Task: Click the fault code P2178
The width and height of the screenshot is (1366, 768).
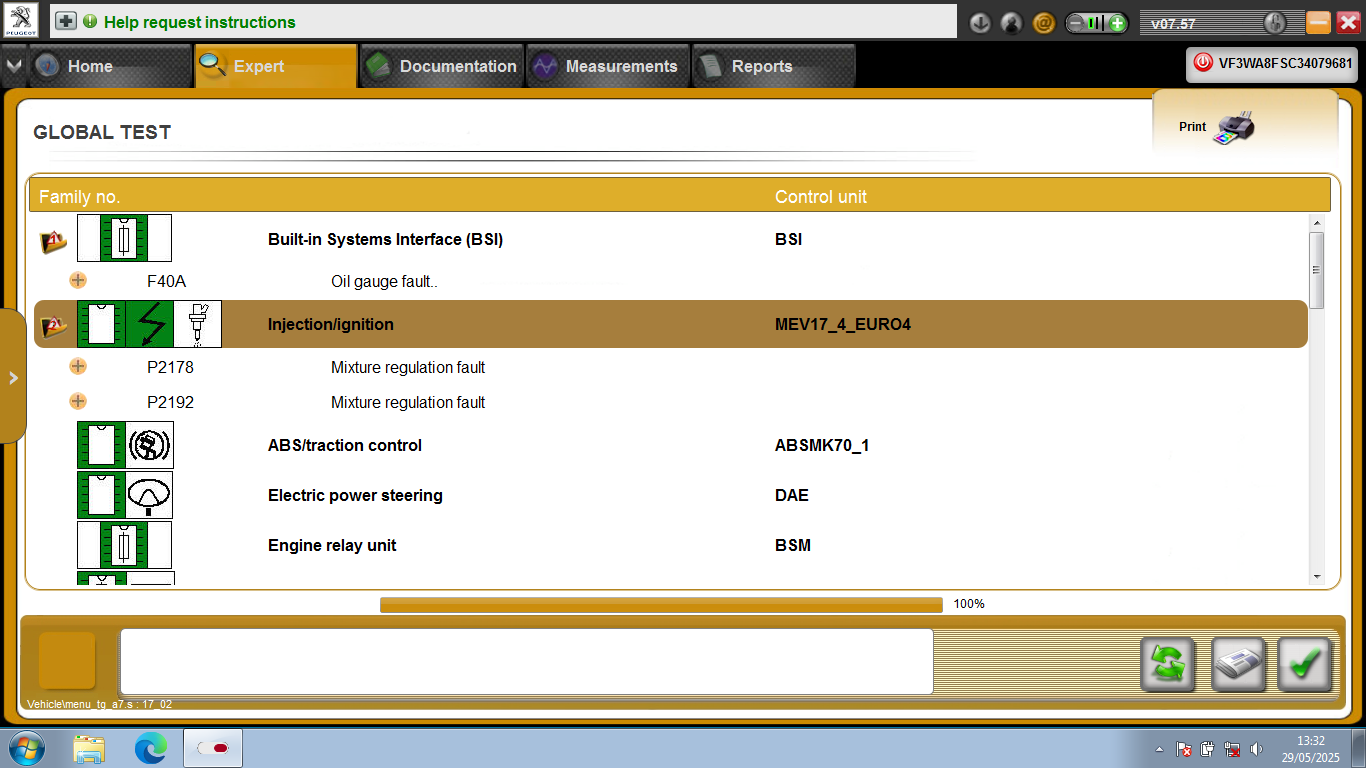Action: (x=170, y=367)
